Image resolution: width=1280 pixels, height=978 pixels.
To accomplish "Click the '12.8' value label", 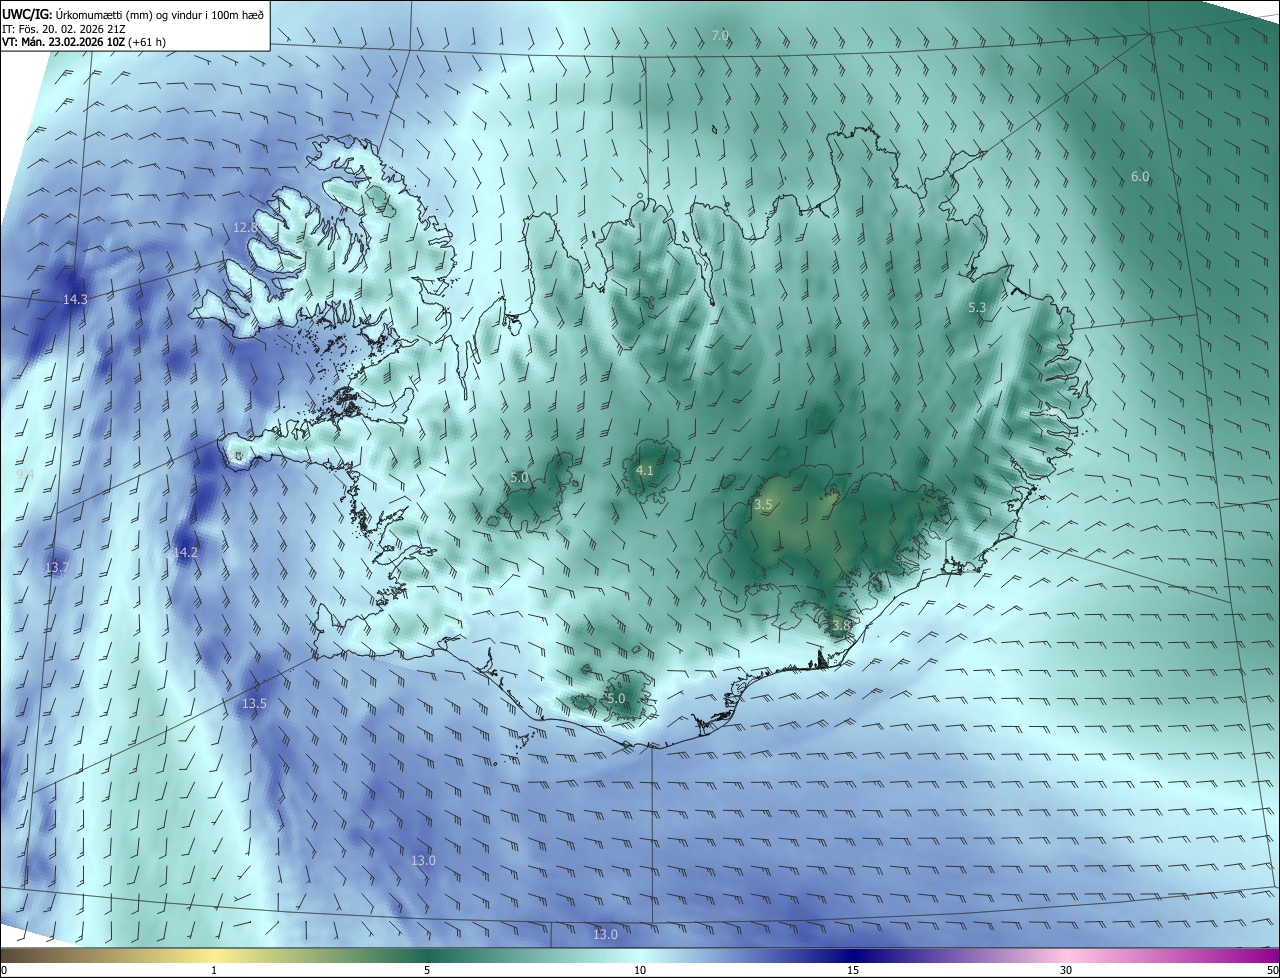I will click(x=245, y=228).
